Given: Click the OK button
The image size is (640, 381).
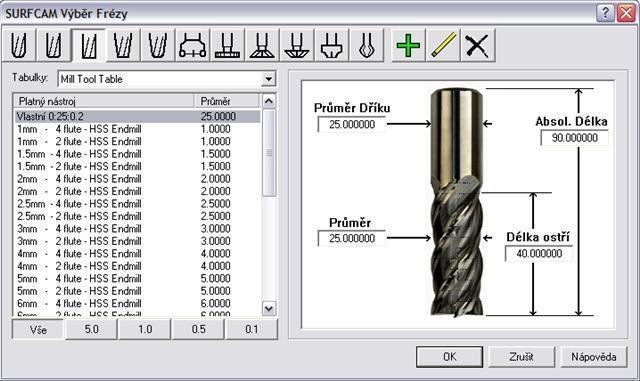Looking at the screenshot, I should [x=449, y=357].
